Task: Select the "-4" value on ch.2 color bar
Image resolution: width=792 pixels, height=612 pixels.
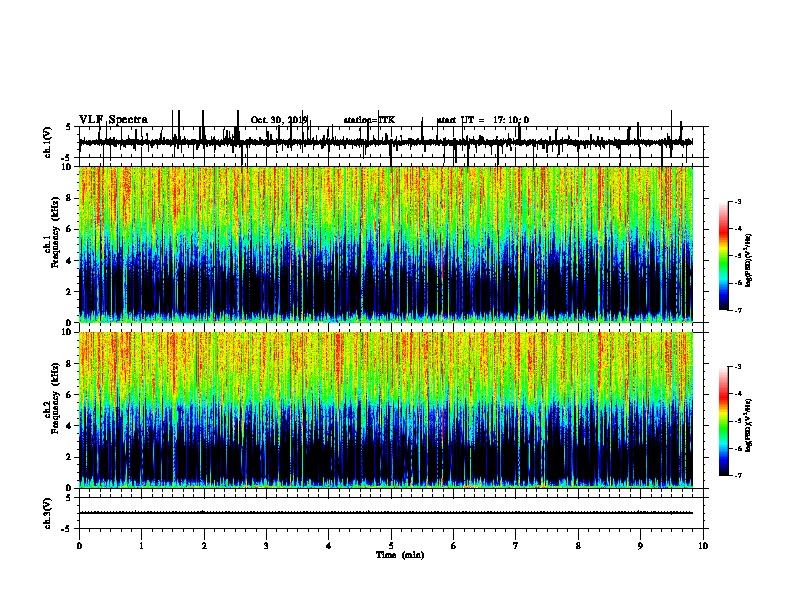Action: click(737, 394)
